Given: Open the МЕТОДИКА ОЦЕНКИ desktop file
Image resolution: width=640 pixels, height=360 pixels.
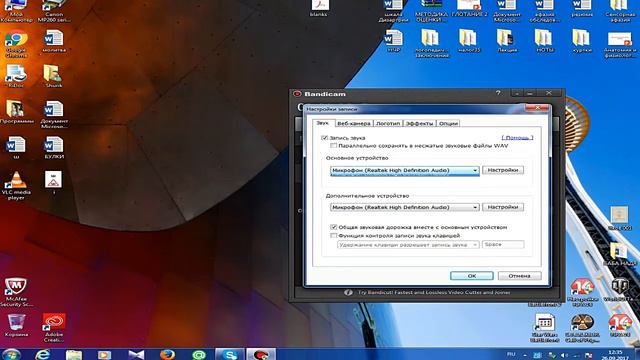Looking at the screenshot, I should coord(431,11).
